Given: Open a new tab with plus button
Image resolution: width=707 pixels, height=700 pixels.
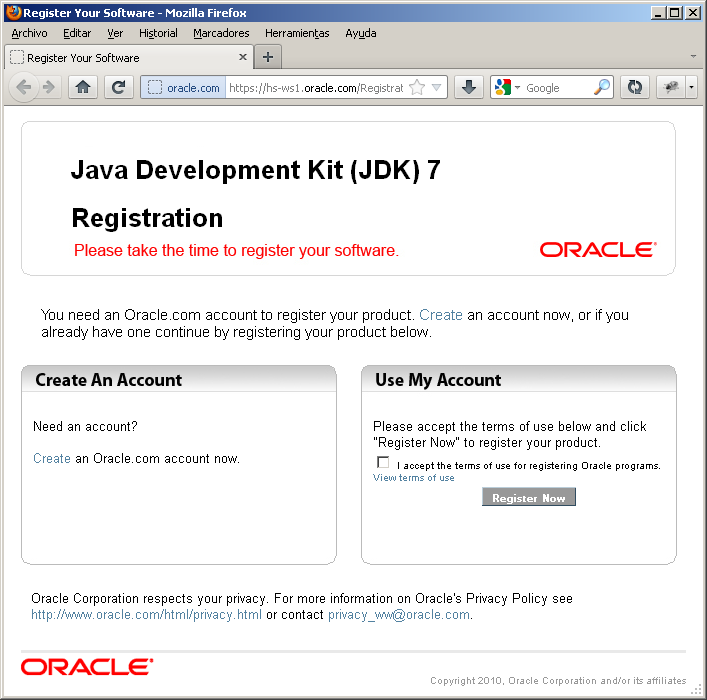Looking at the screenshot, I should point(267,57).
